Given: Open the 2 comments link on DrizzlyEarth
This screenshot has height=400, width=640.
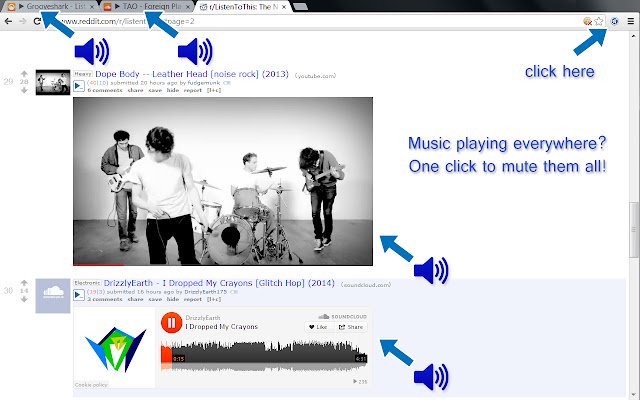Looking at the screenshot, I should pos(105,299).
